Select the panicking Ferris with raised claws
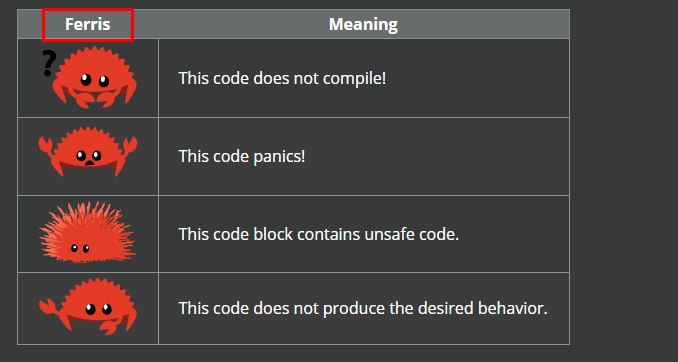This screenshot has height=362, width=678. [88, 151]
